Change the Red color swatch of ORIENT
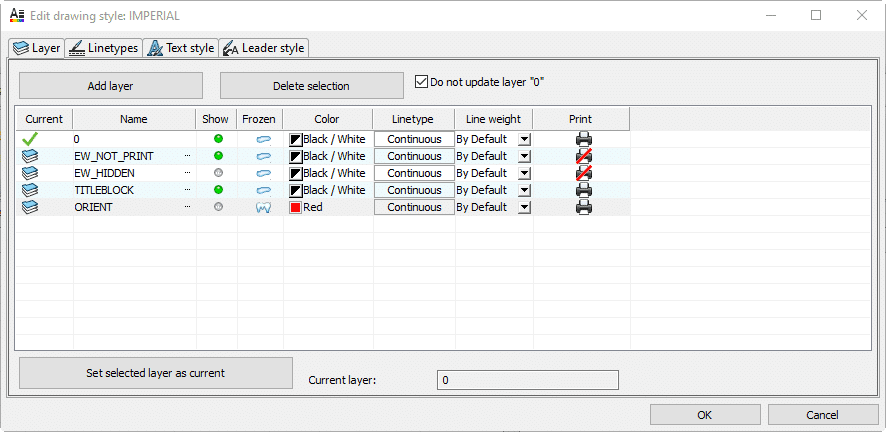The height and width of the screenshot is (432, 886). click(x=295, y=207)
